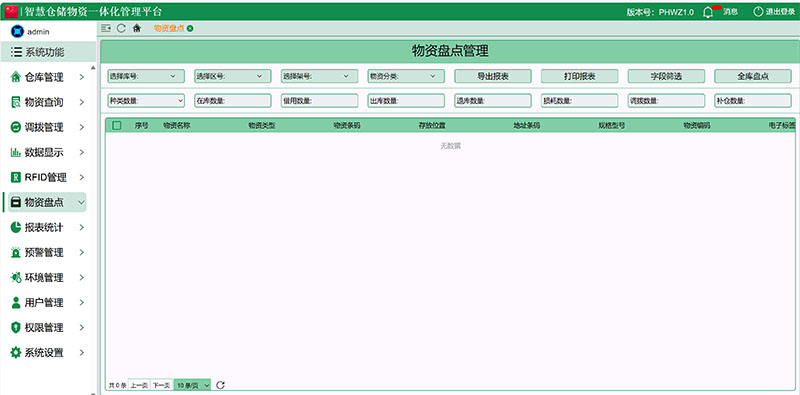Click the pagination refresh icon
800x395 pixels.
click(x=220, y=385)
